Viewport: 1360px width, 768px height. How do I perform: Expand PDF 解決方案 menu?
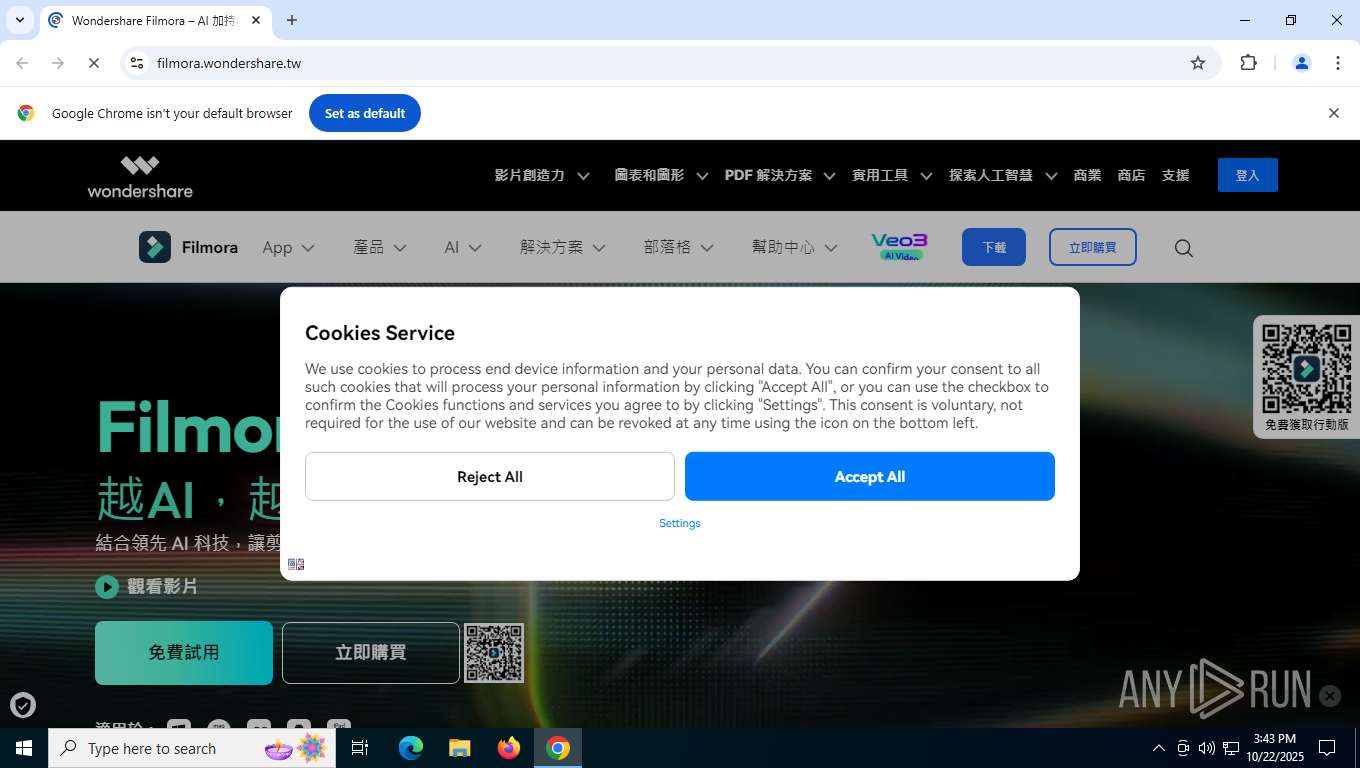pos(780,175)
